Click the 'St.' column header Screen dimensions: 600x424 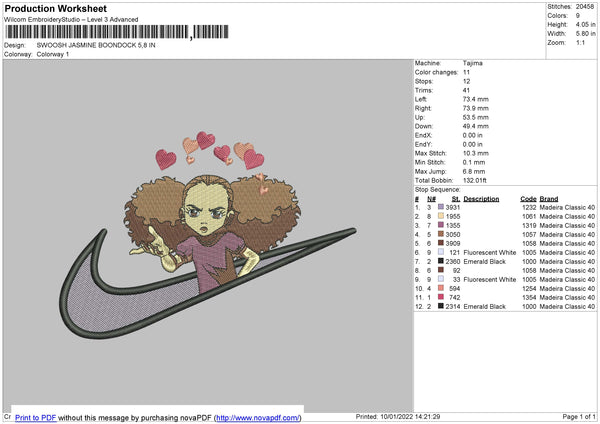coord(456,199)
